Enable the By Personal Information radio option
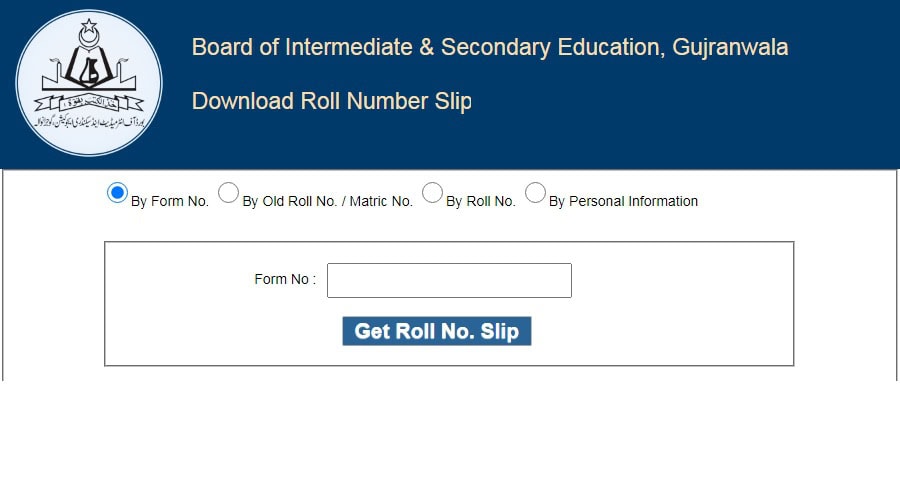 pyautogui.click(x=535, y=193)
